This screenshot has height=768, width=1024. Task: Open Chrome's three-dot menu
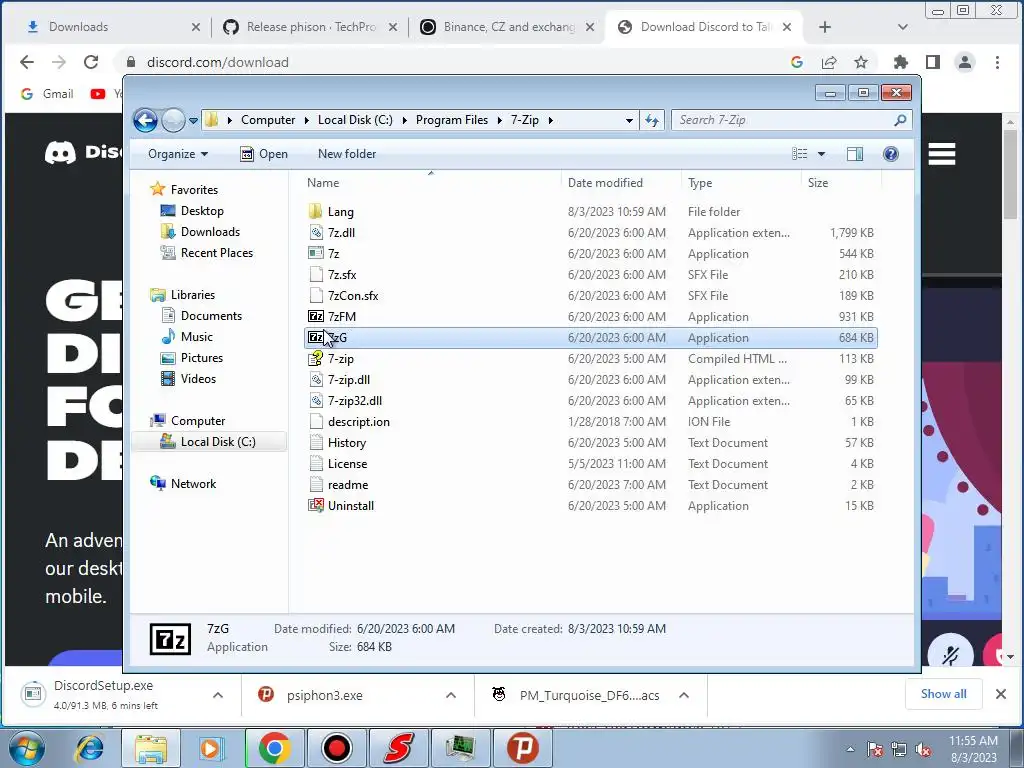tap(997, 62)
